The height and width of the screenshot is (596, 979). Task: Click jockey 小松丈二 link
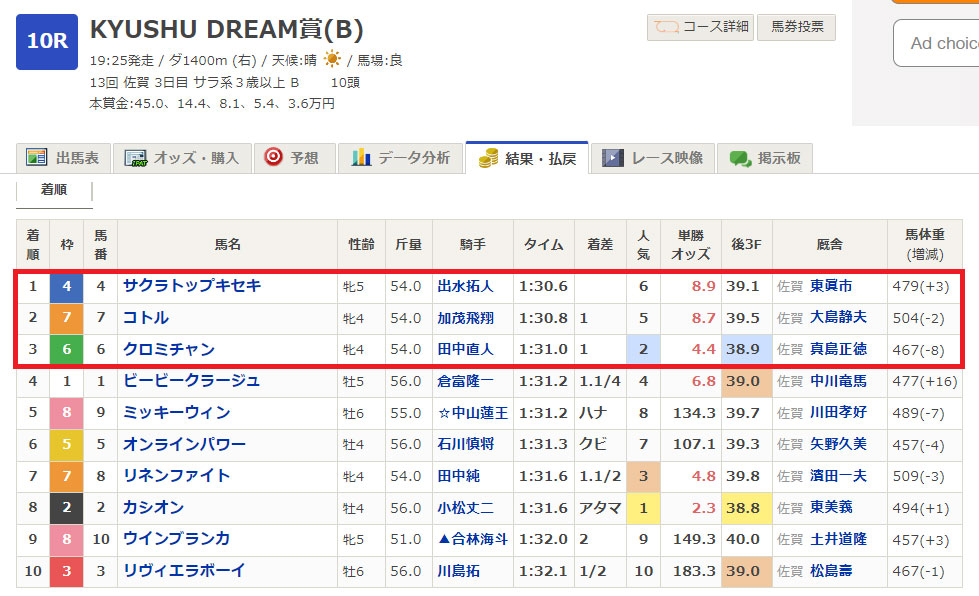(x=465, y=508)
